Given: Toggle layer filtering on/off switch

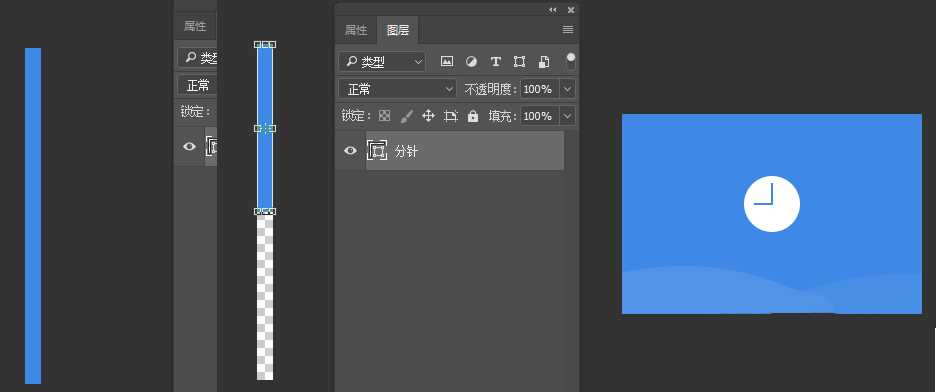Looking at the screenshot, I should click(571, 61).
